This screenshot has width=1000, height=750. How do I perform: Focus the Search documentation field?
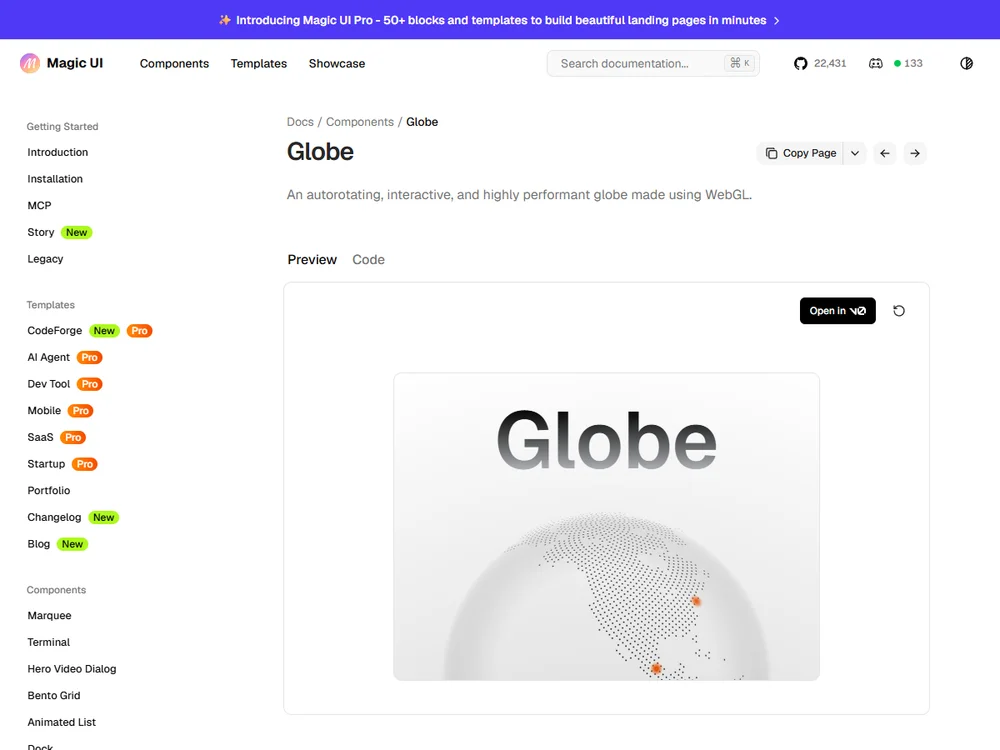[x=653, y=63]
